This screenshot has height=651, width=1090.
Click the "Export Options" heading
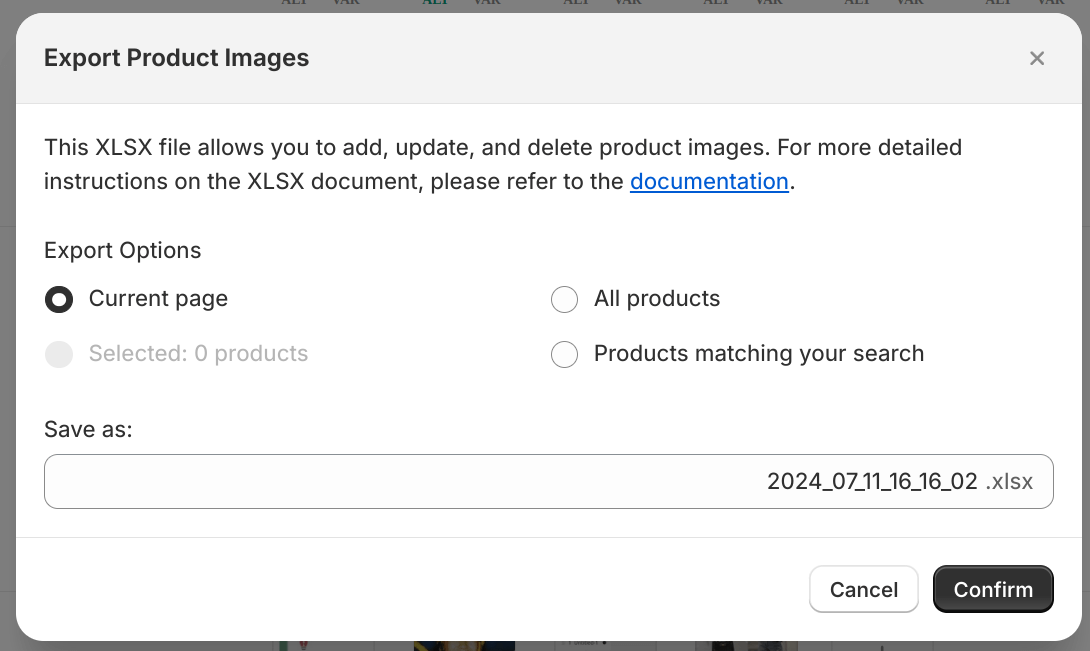pos(122,250)
